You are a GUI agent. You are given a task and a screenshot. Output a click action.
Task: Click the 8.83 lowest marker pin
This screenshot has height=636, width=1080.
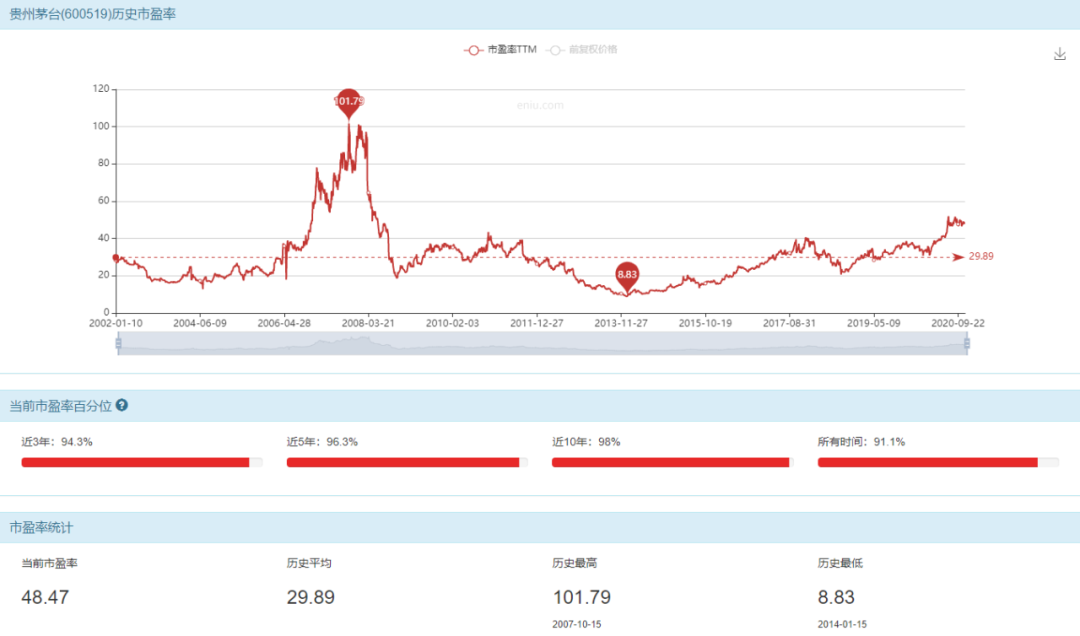pyautogui.click(x=627, y=276)
